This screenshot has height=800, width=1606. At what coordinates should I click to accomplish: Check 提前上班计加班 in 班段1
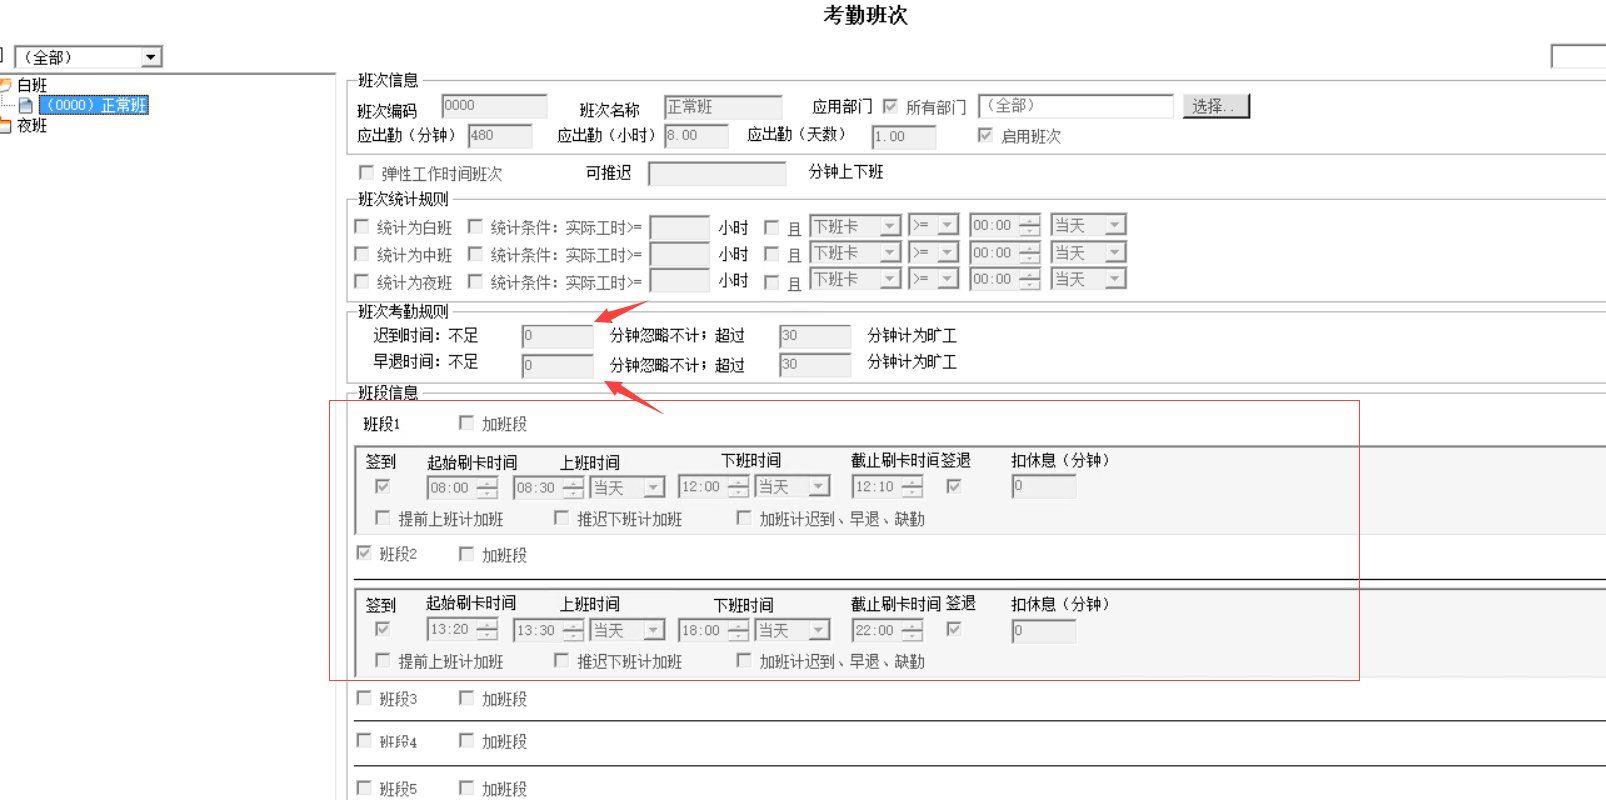[x=382, y=518]
